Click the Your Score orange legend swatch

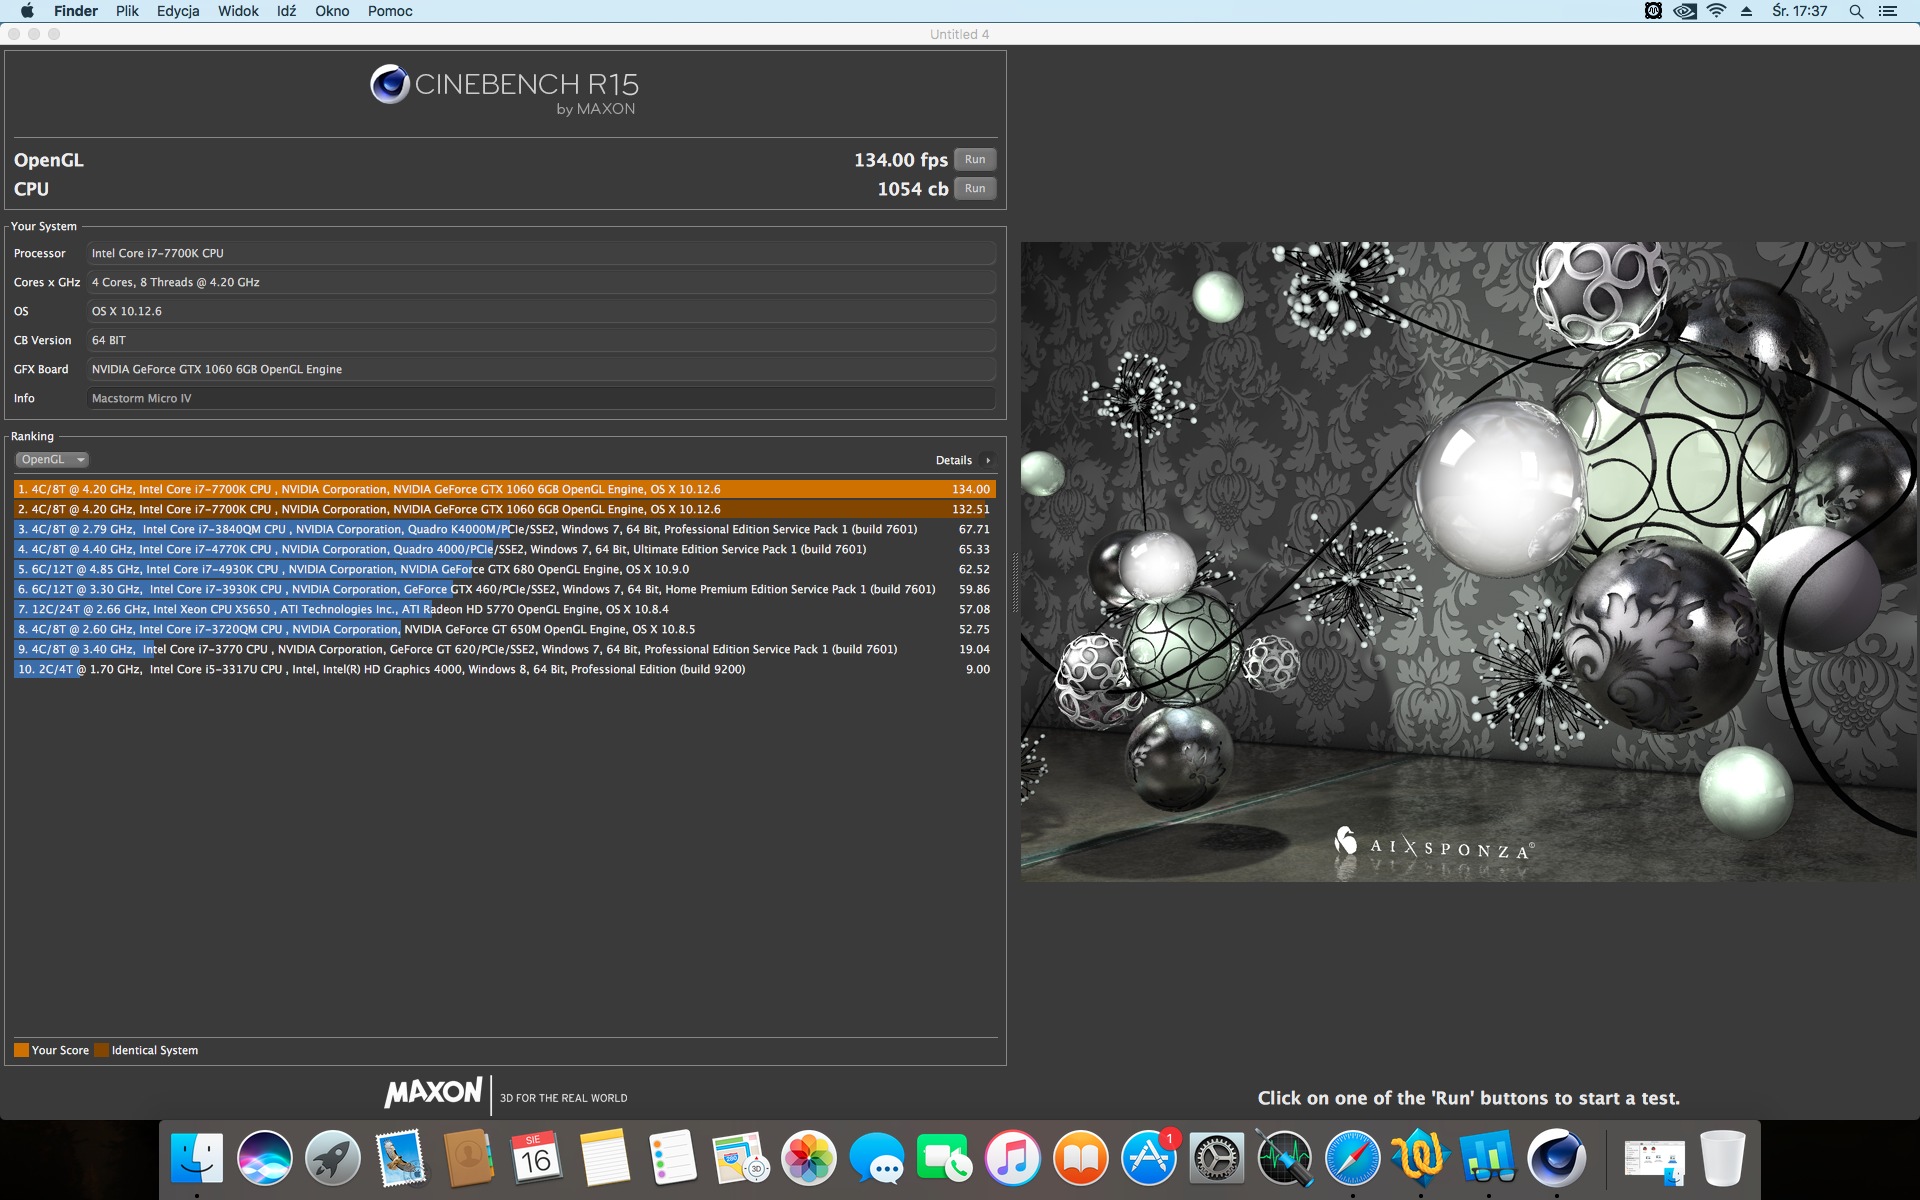coord(21,1050)
